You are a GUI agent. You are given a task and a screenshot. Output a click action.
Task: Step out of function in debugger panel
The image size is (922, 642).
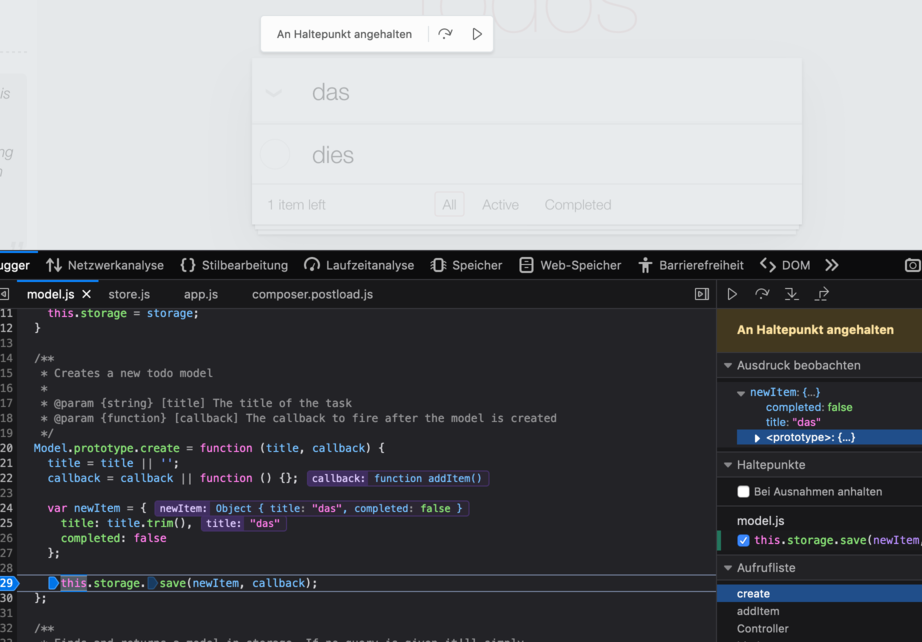821,294
